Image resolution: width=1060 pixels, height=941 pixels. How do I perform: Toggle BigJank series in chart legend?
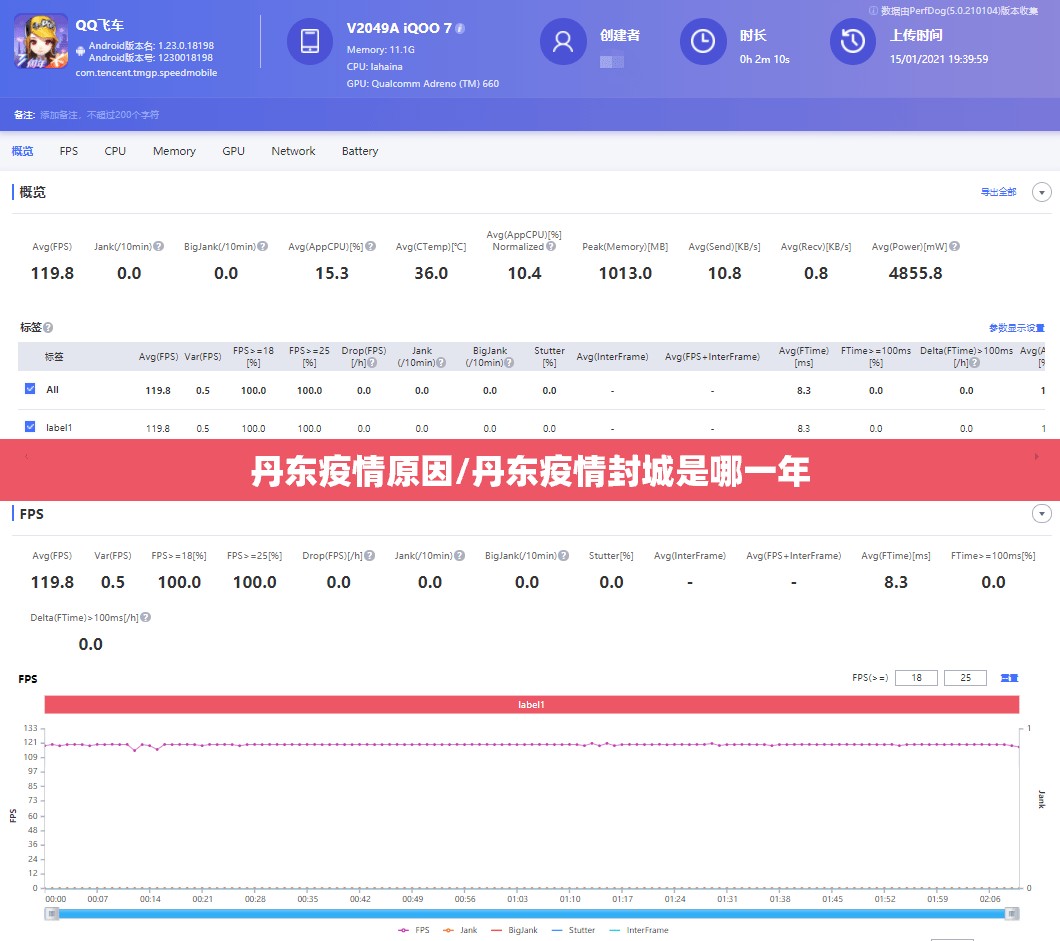514,930
